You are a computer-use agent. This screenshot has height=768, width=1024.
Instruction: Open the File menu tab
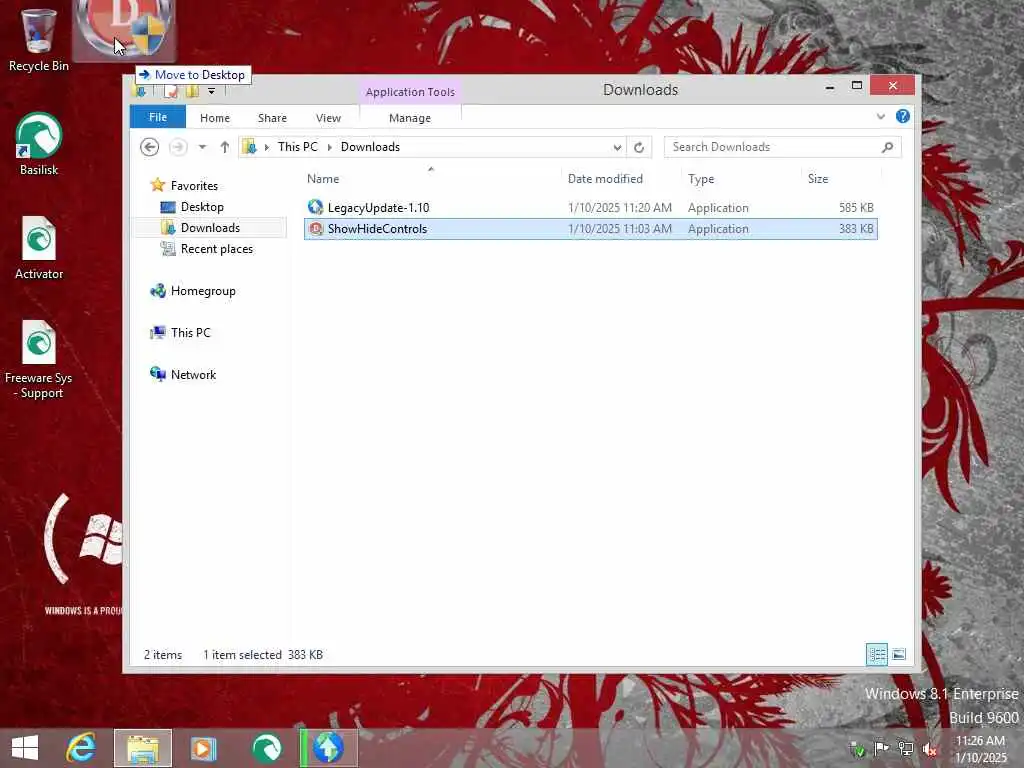pos(158,117)
